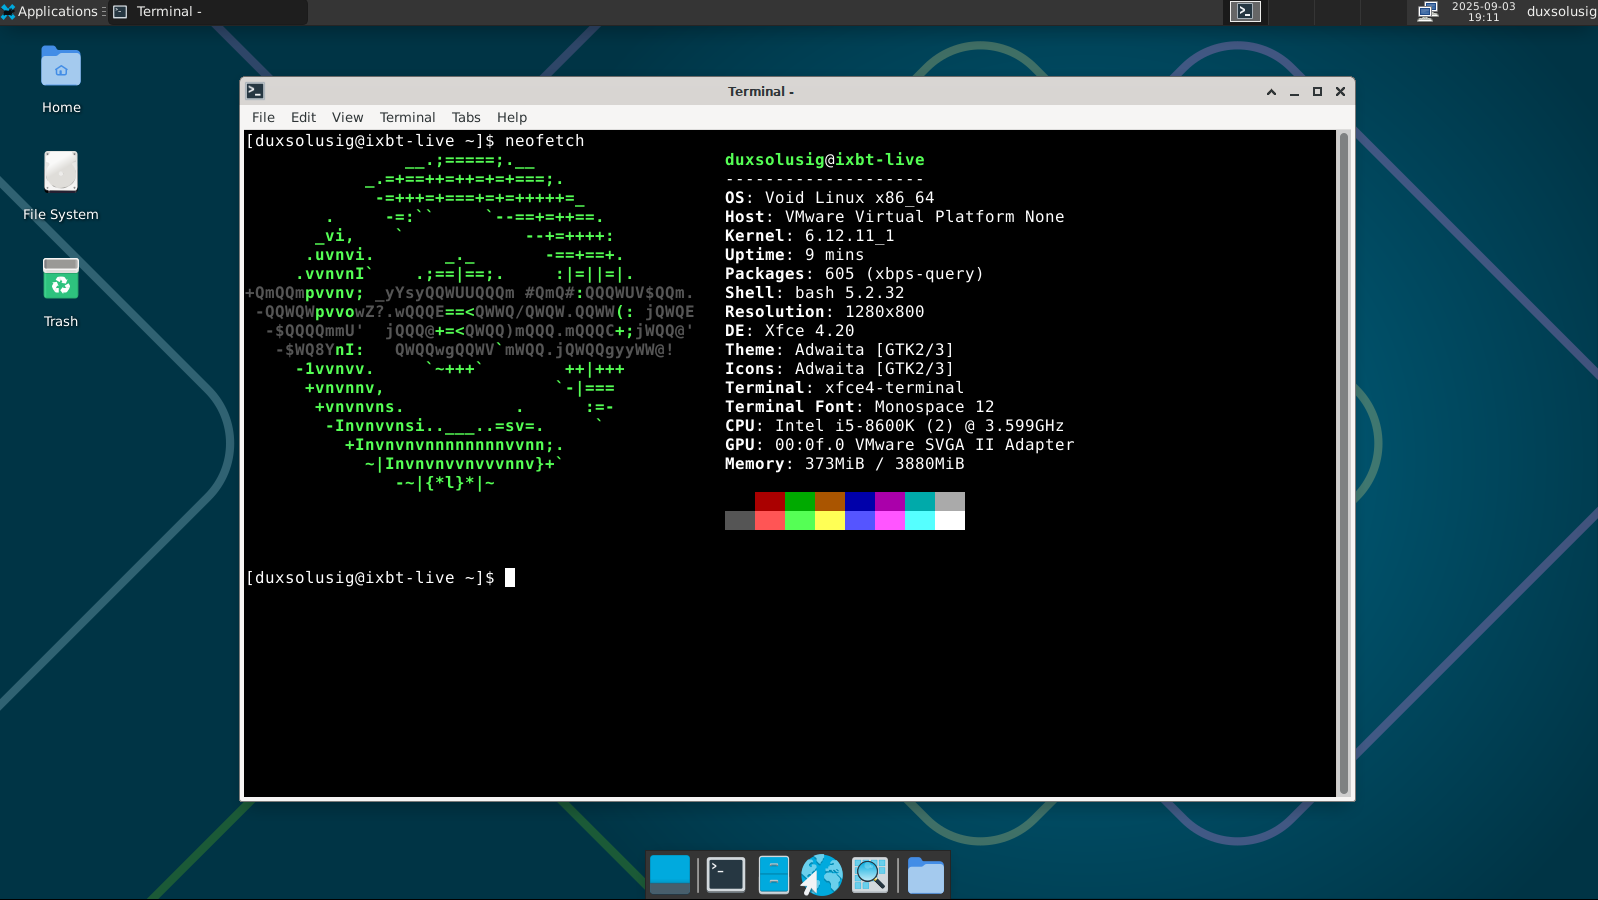
Task: Open the Terminal emulator from the dock
Action: coord(725,875)
